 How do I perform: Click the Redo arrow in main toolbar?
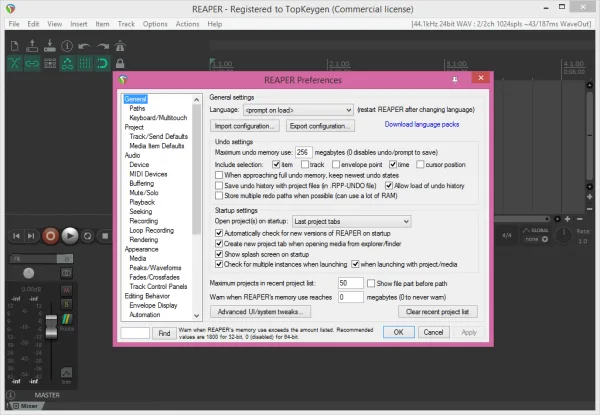pyautogui.click(x=103, y=47)
